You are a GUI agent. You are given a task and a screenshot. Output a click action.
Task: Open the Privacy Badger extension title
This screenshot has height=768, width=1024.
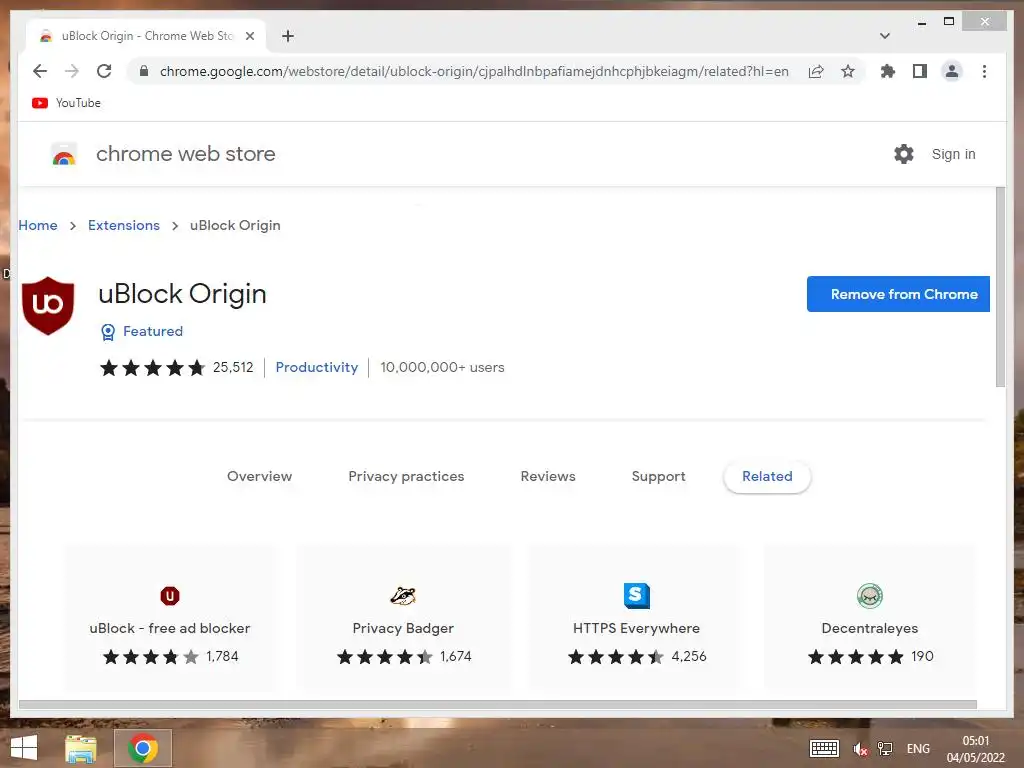[403, 628]
